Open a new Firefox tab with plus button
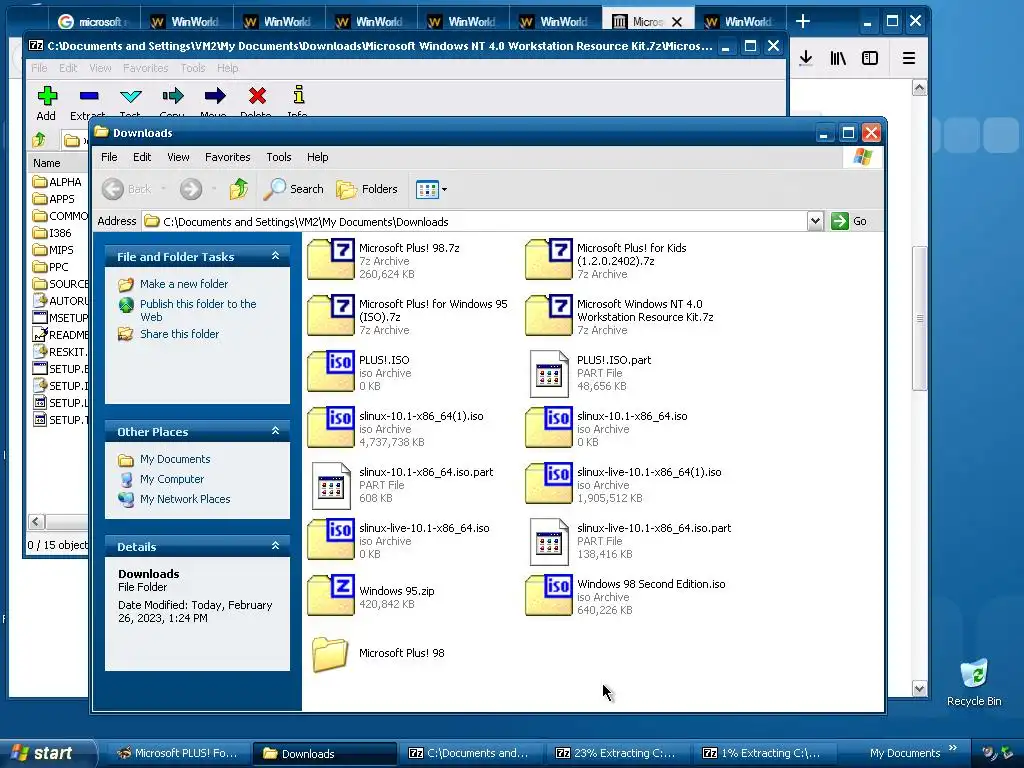 click(x=803, y=22)
